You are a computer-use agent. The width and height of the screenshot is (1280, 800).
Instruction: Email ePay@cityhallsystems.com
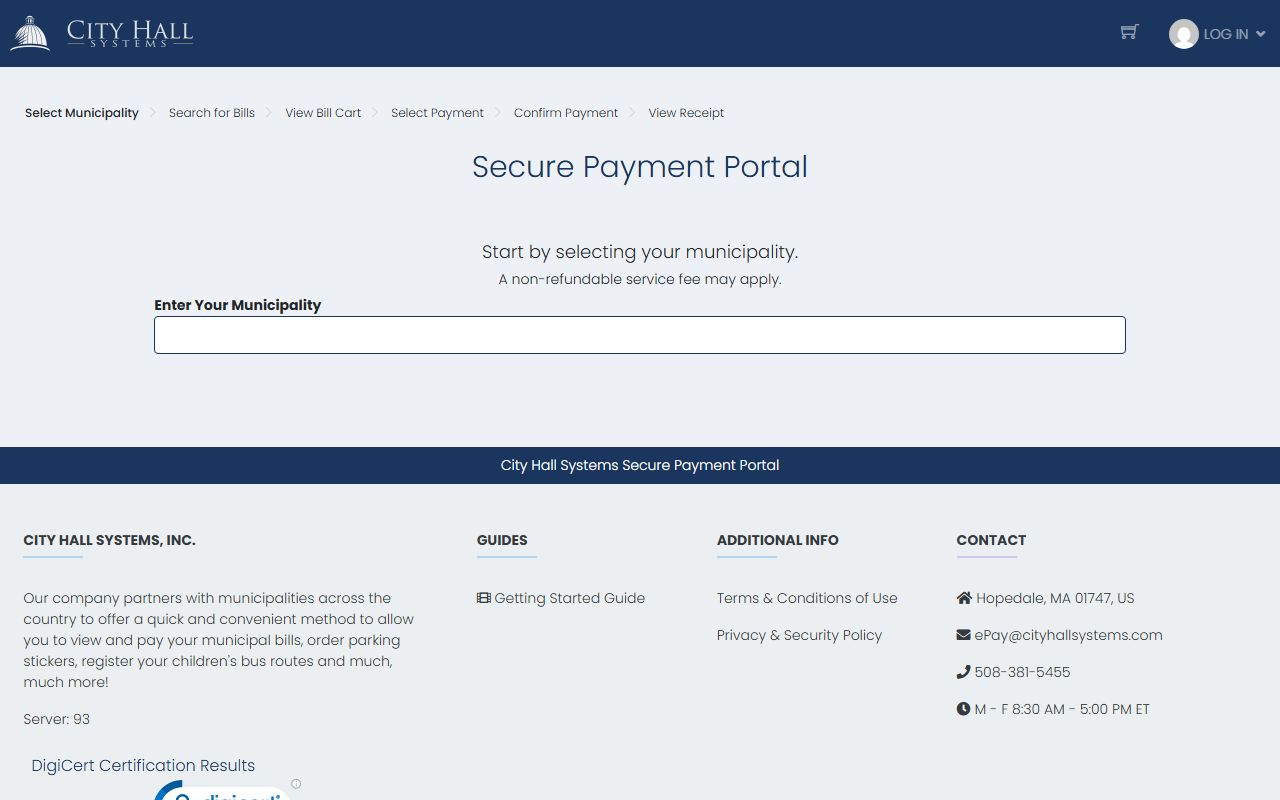1068,635
